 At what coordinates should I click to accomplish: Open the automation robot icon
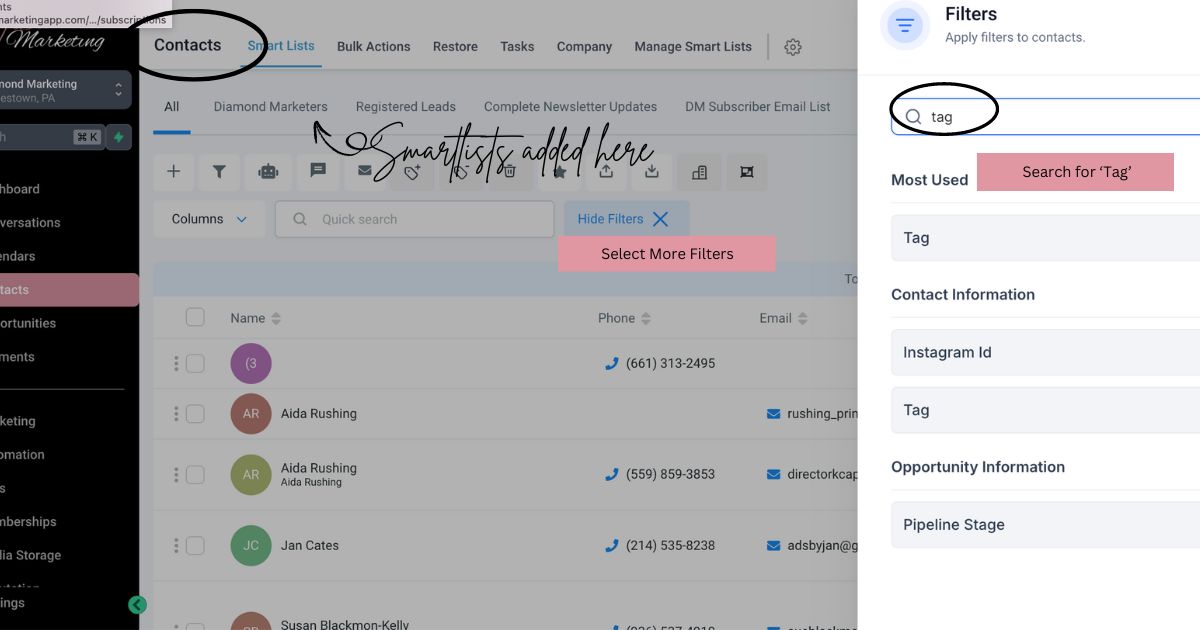coord(268,171)
